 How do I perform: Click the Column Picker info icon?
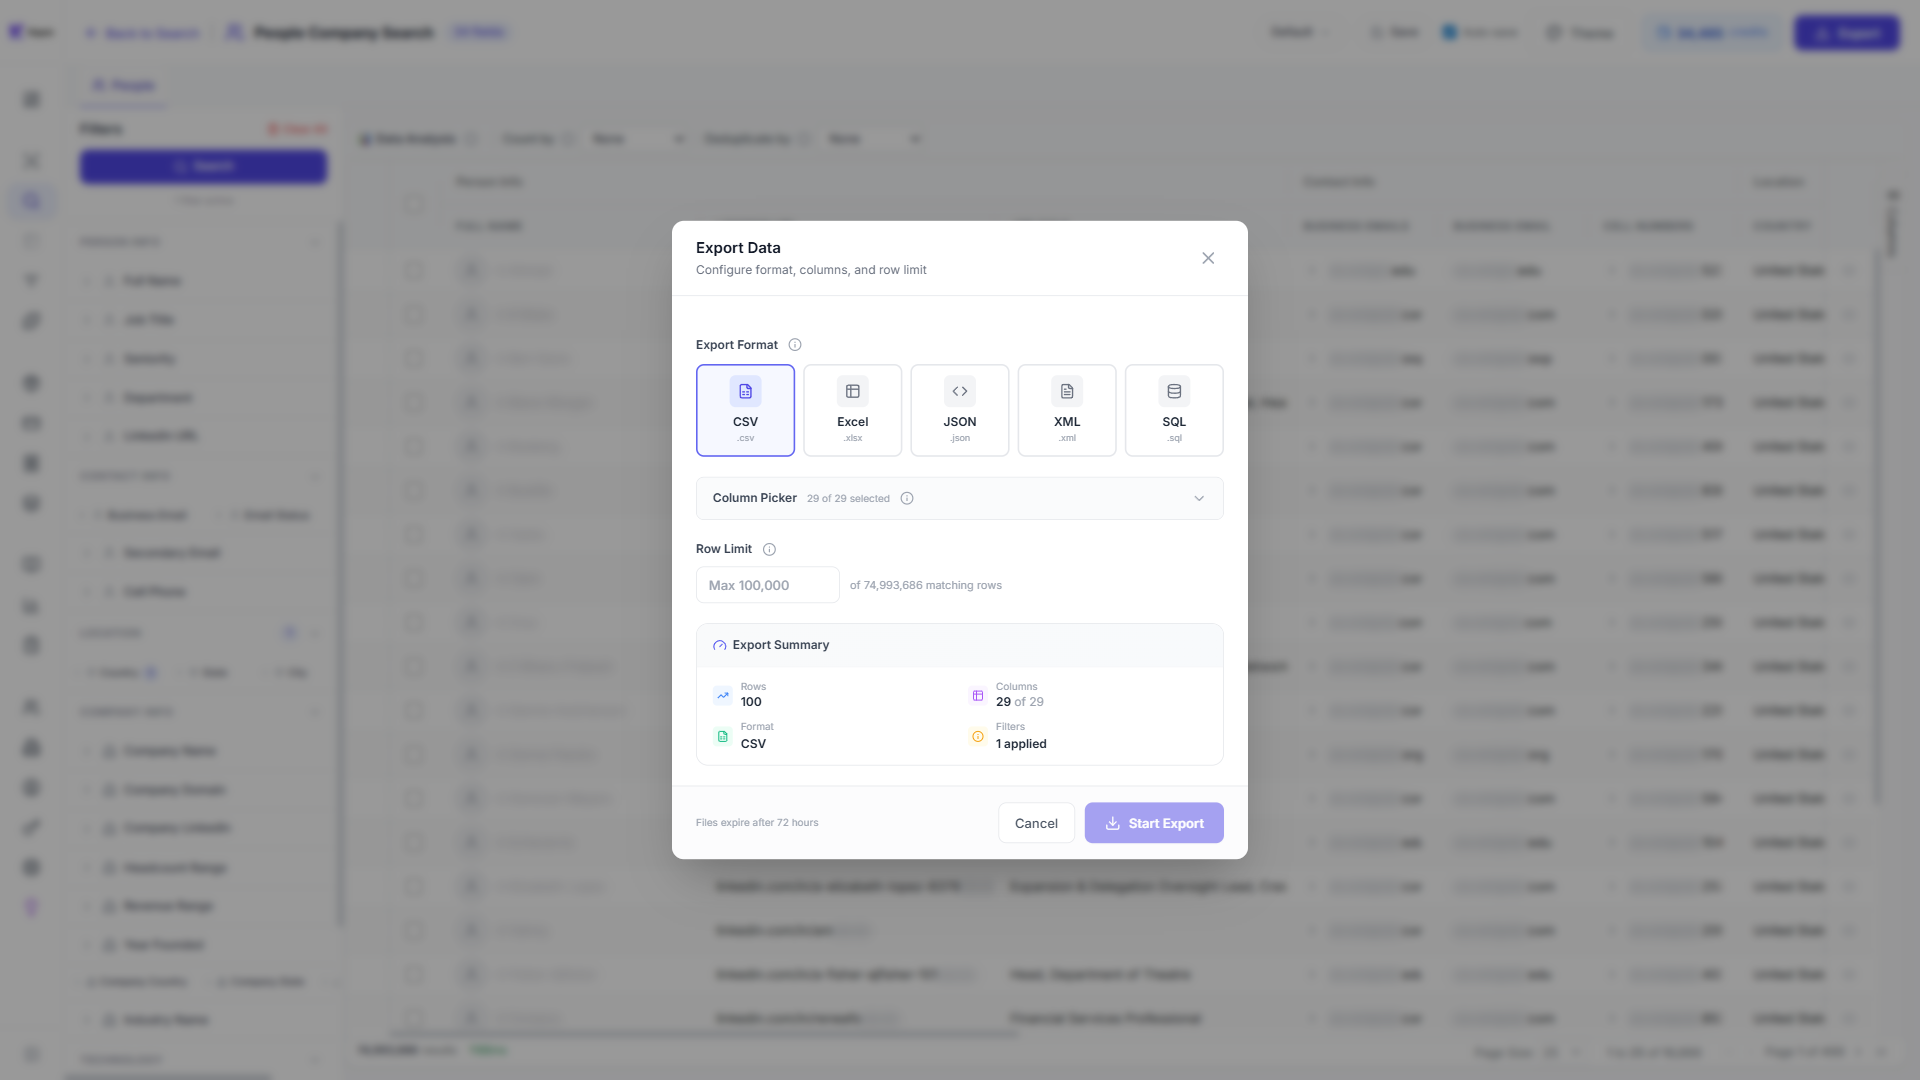[907, 498]
